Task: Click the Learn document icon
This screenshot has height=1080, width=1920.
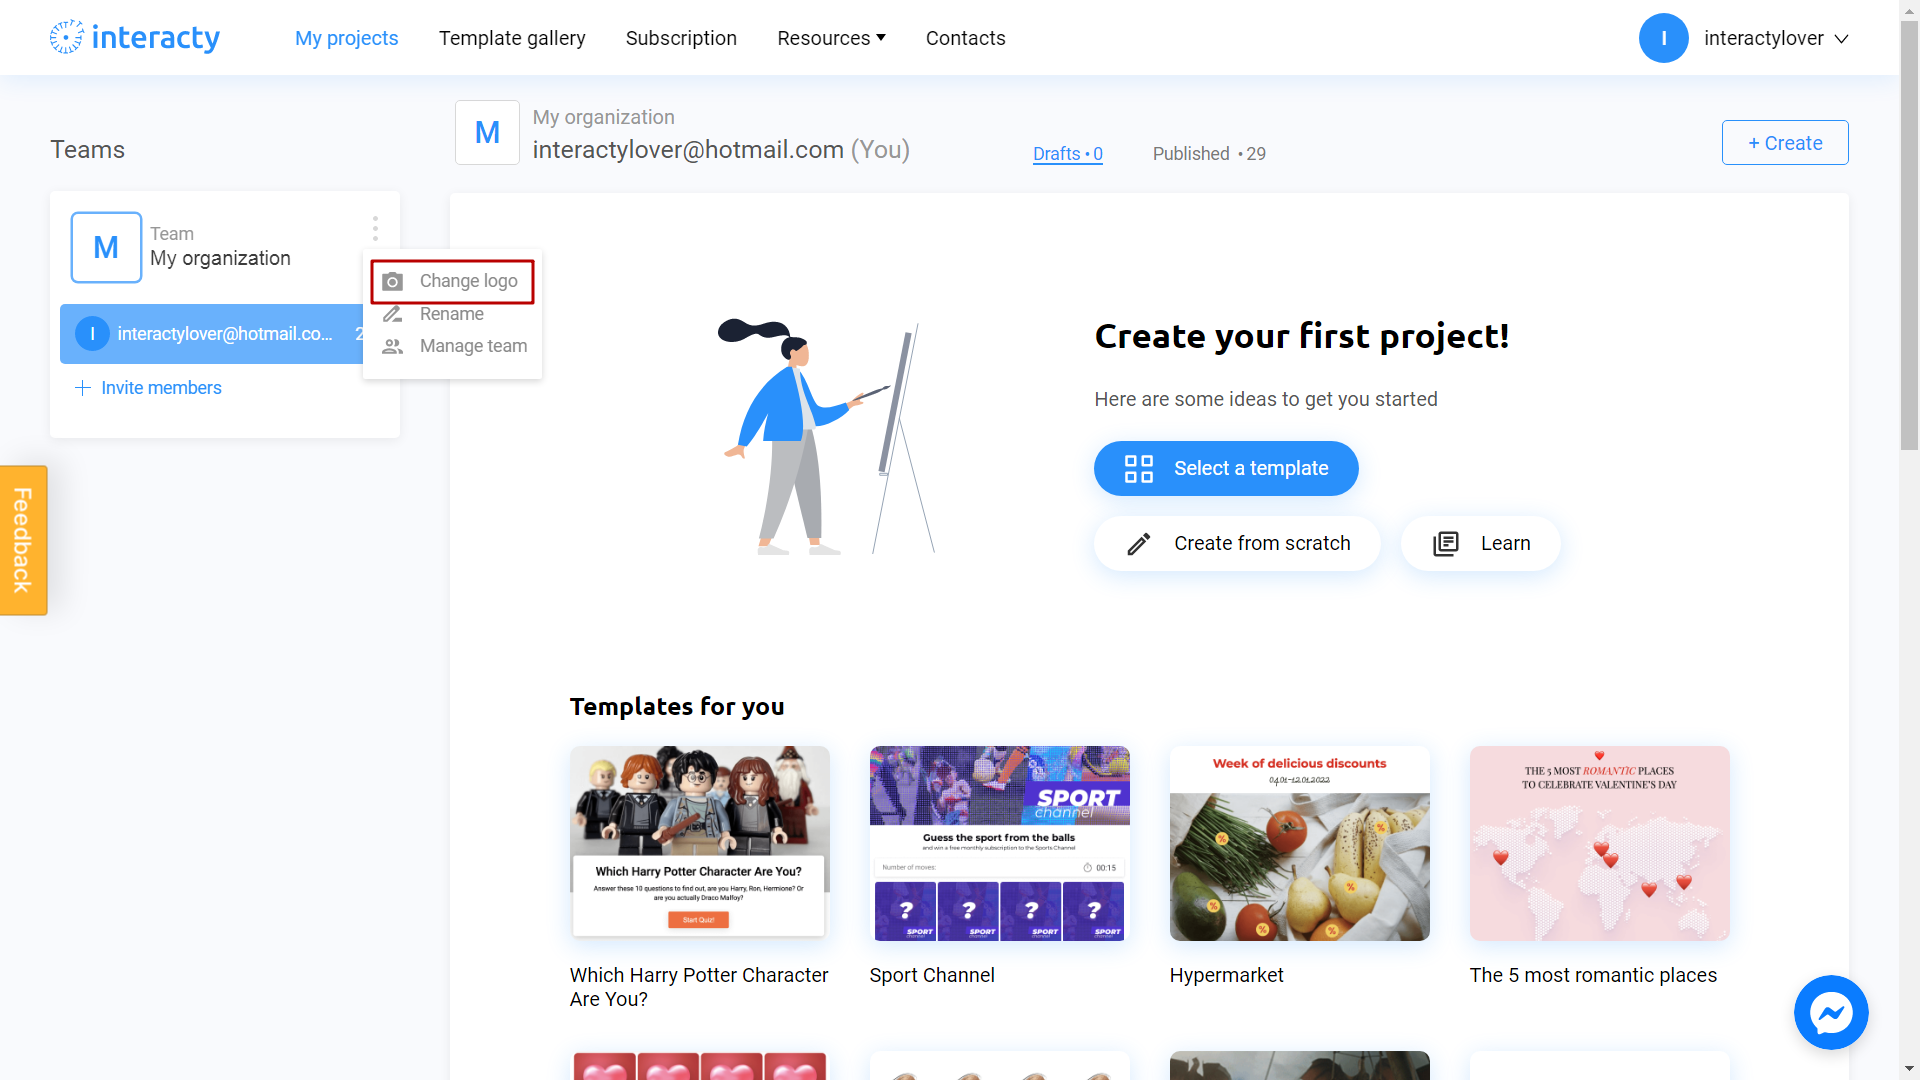Action: [1445, 542]
